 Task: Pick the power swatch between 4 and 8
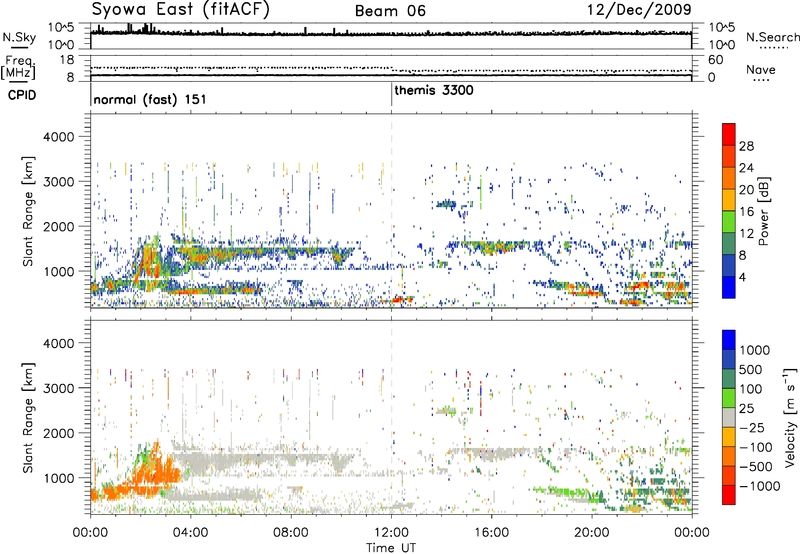click(x=729, y=265)
